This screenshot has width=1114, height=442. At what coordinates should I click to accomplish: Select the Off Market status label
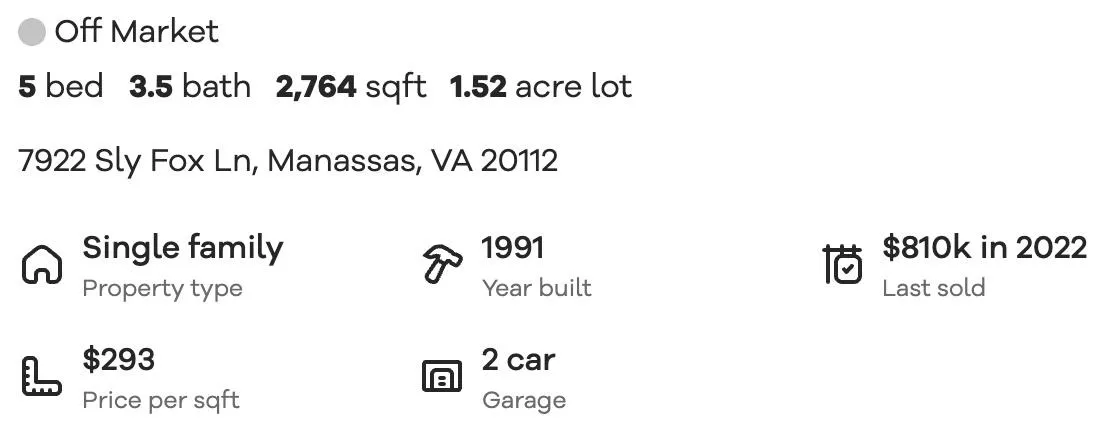tap(136, 32)
